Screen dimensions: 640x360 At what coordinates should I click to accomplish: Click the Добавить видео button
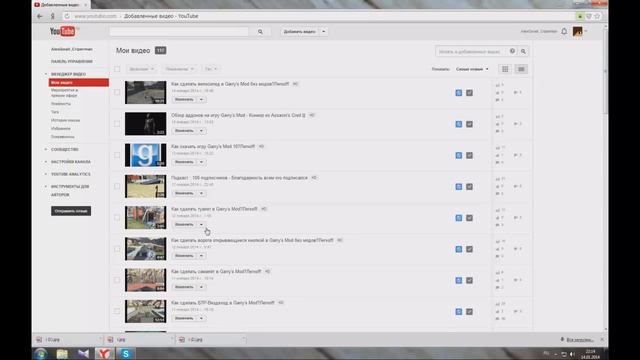coord(300,31)
